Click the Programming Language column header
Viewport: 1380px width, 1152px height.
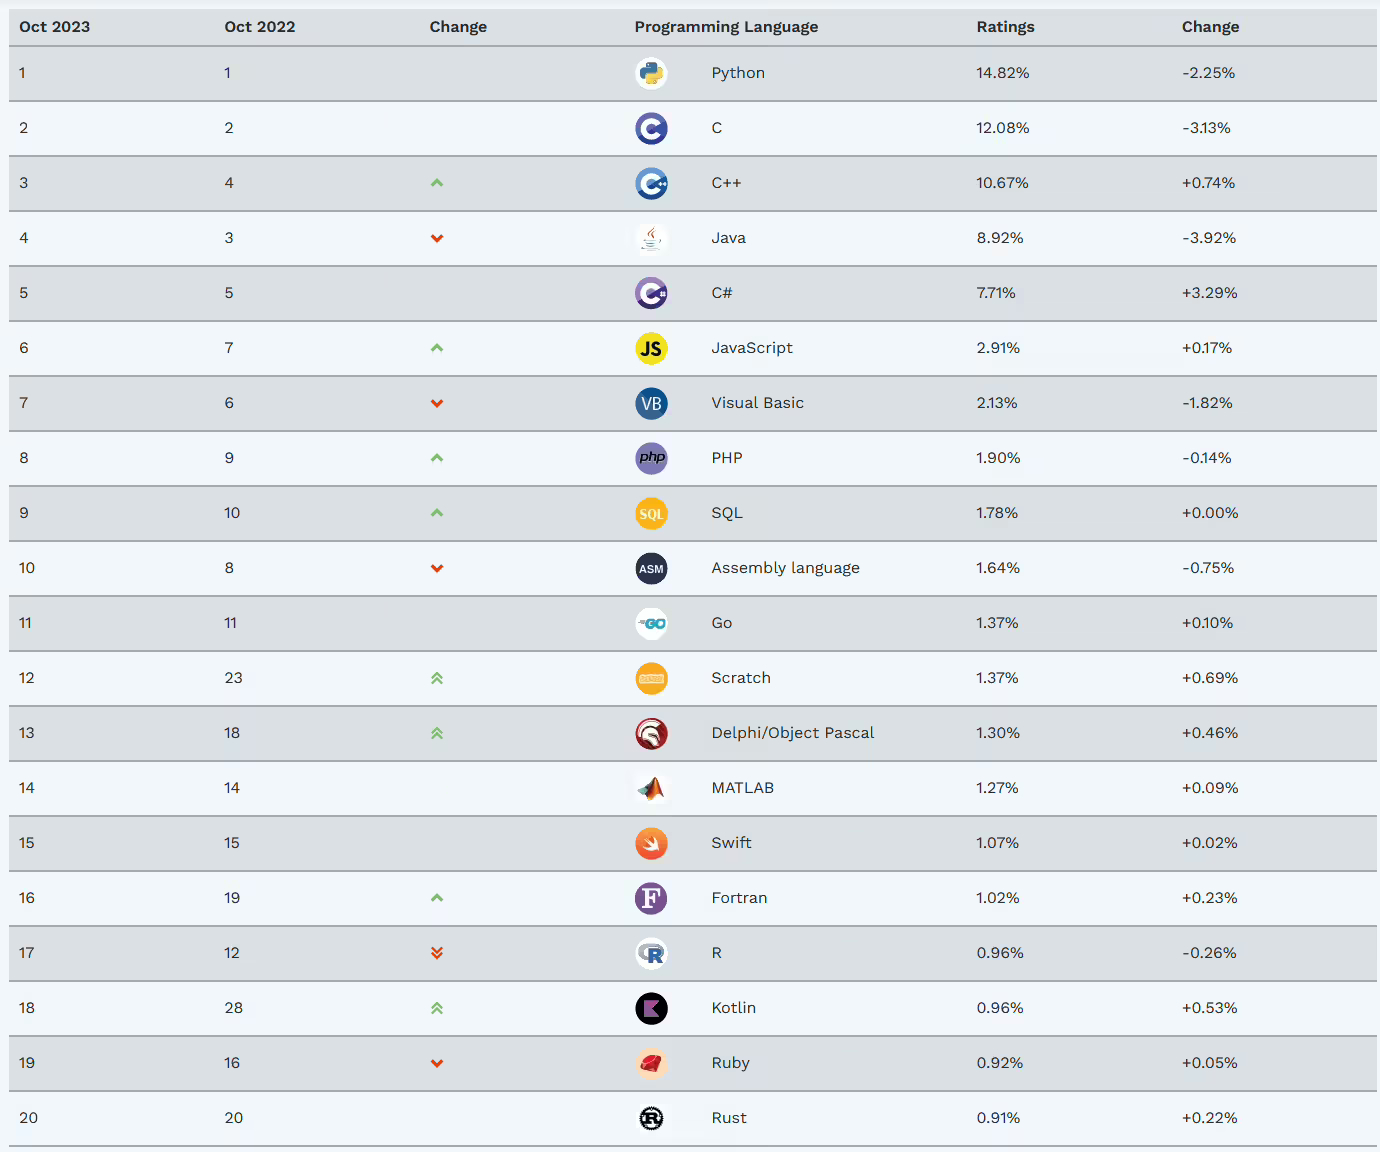(x=726, y=27)
